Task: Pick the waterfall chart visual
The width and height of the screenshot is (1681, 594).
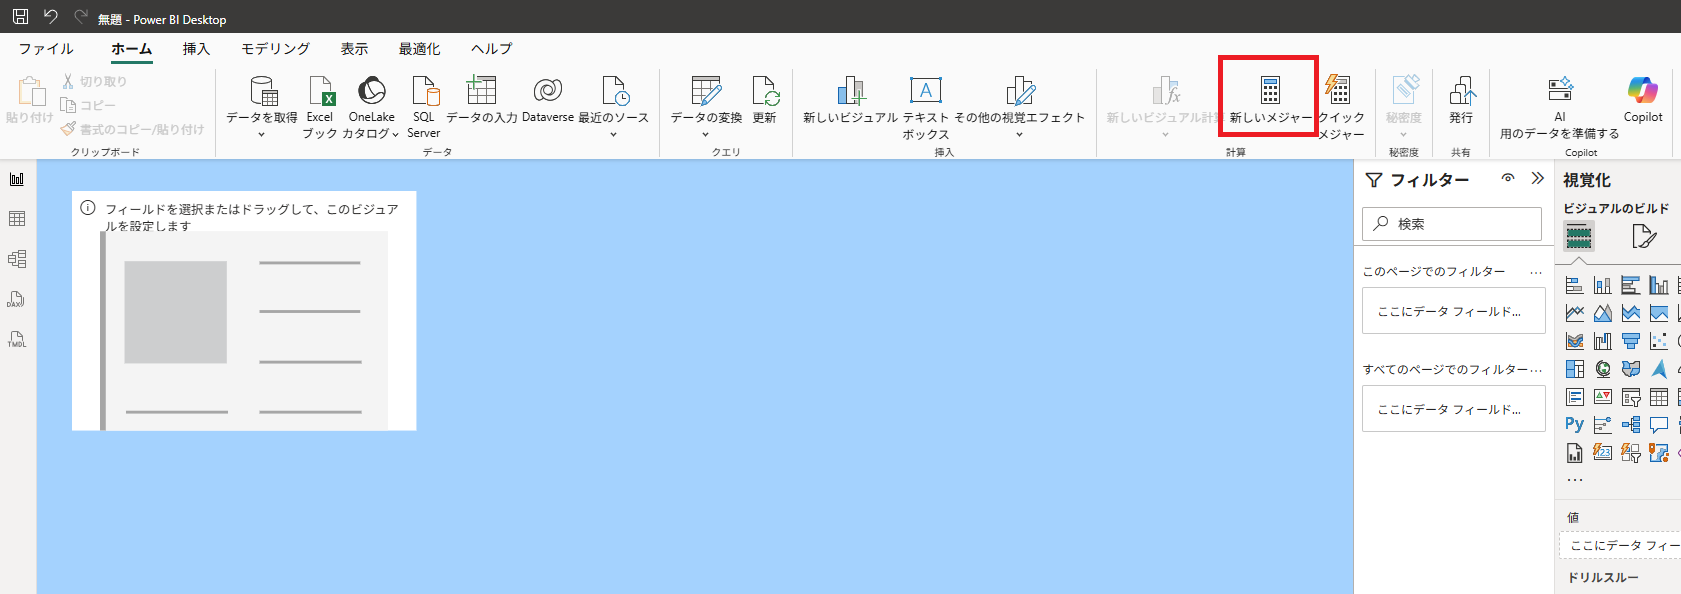Action: coord(1603,341)
